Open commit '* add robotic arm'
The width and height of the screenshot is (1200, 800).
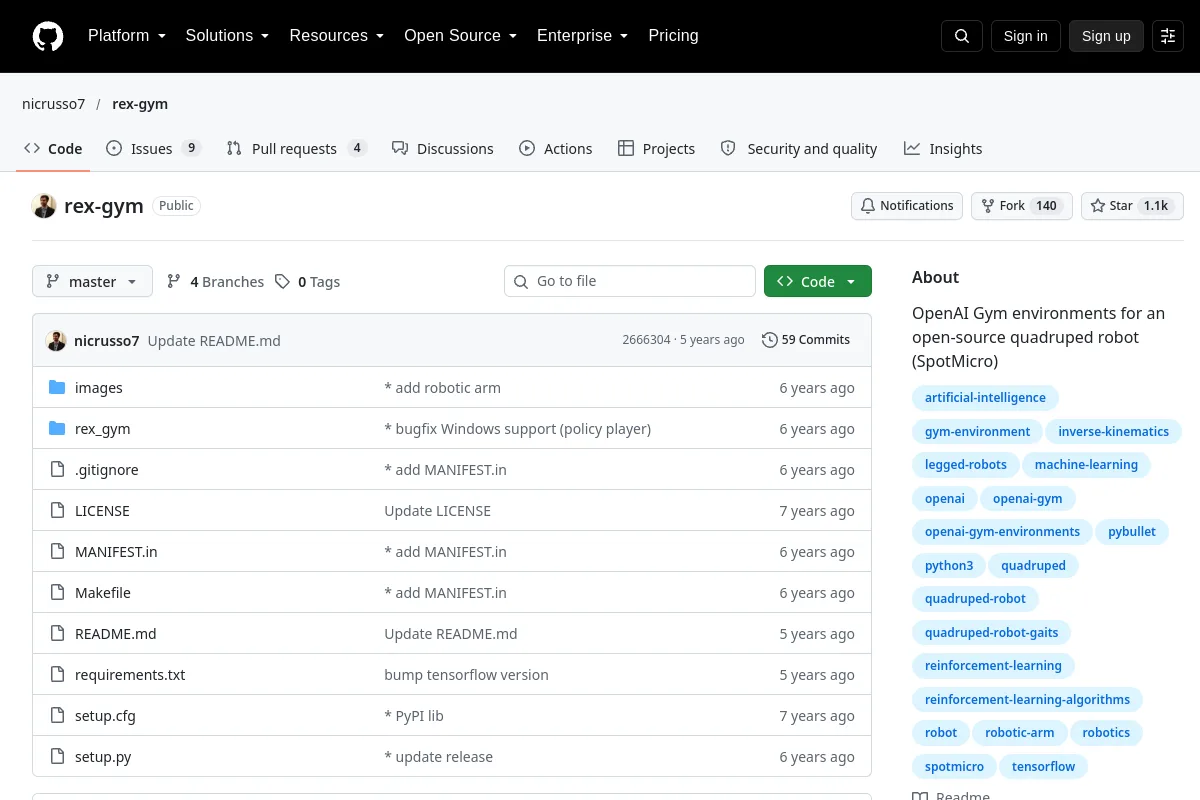tap(442, 388)
